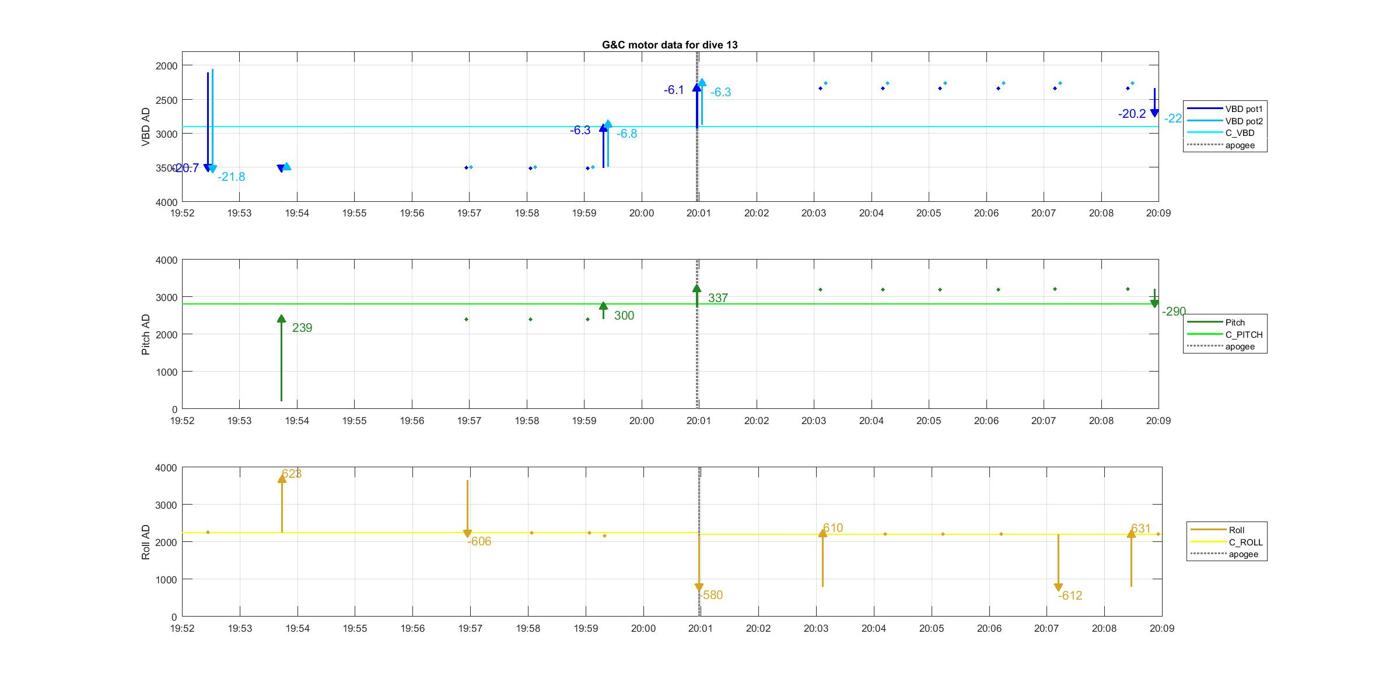Viewport: 1400px width, 693px height.
Task: Click the "4000" tick on Roll y-axis
Action: [x=166, y=468]
